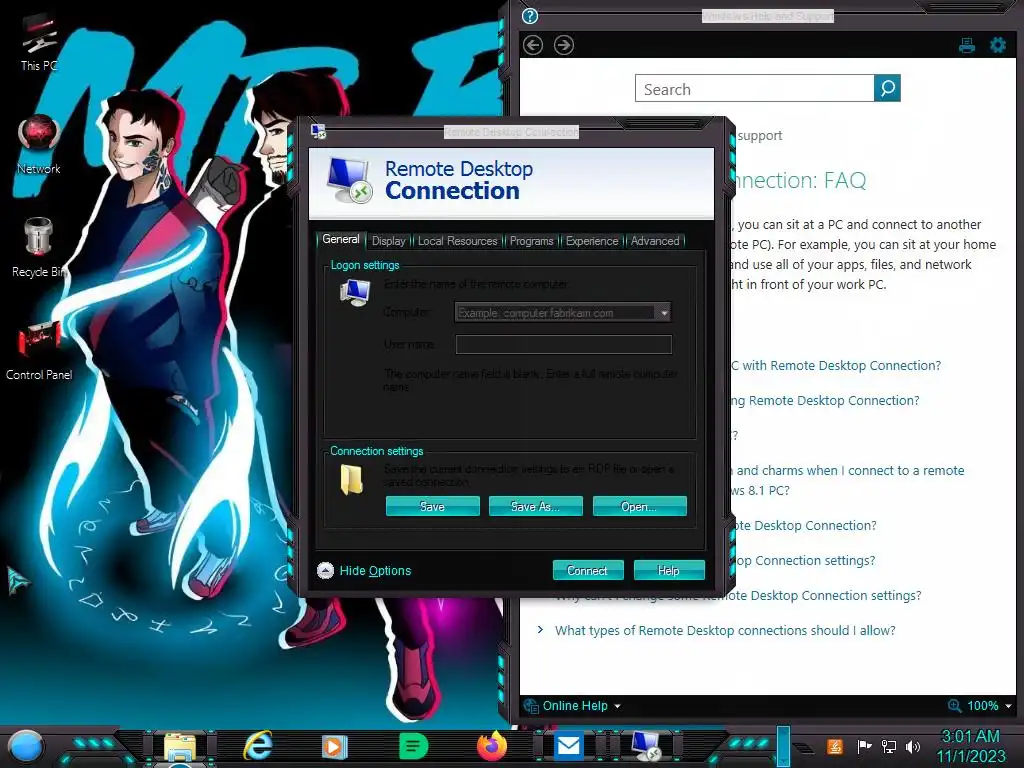The image size is (1024, 768).
Task: Open Help settings gear icon
Action: point(998,45)
